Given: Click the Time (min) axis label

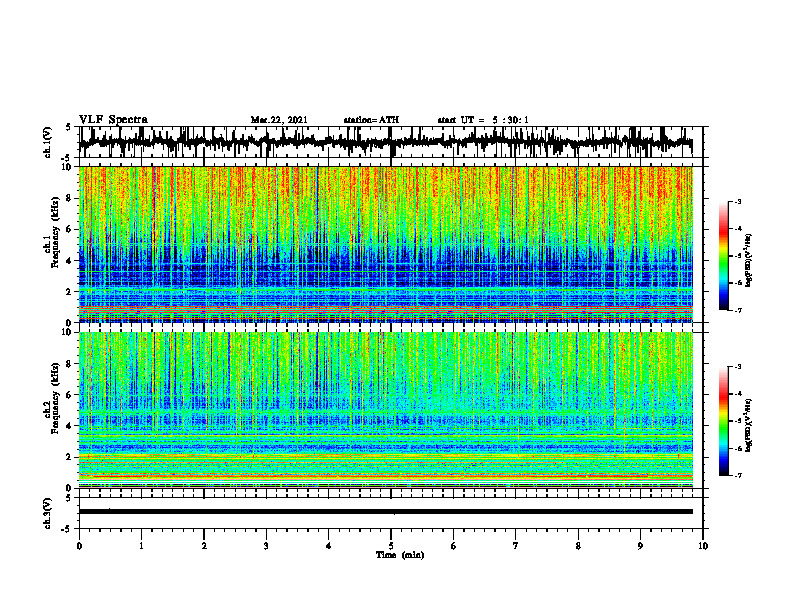Looking at the screenshot, I should point(400,555).
